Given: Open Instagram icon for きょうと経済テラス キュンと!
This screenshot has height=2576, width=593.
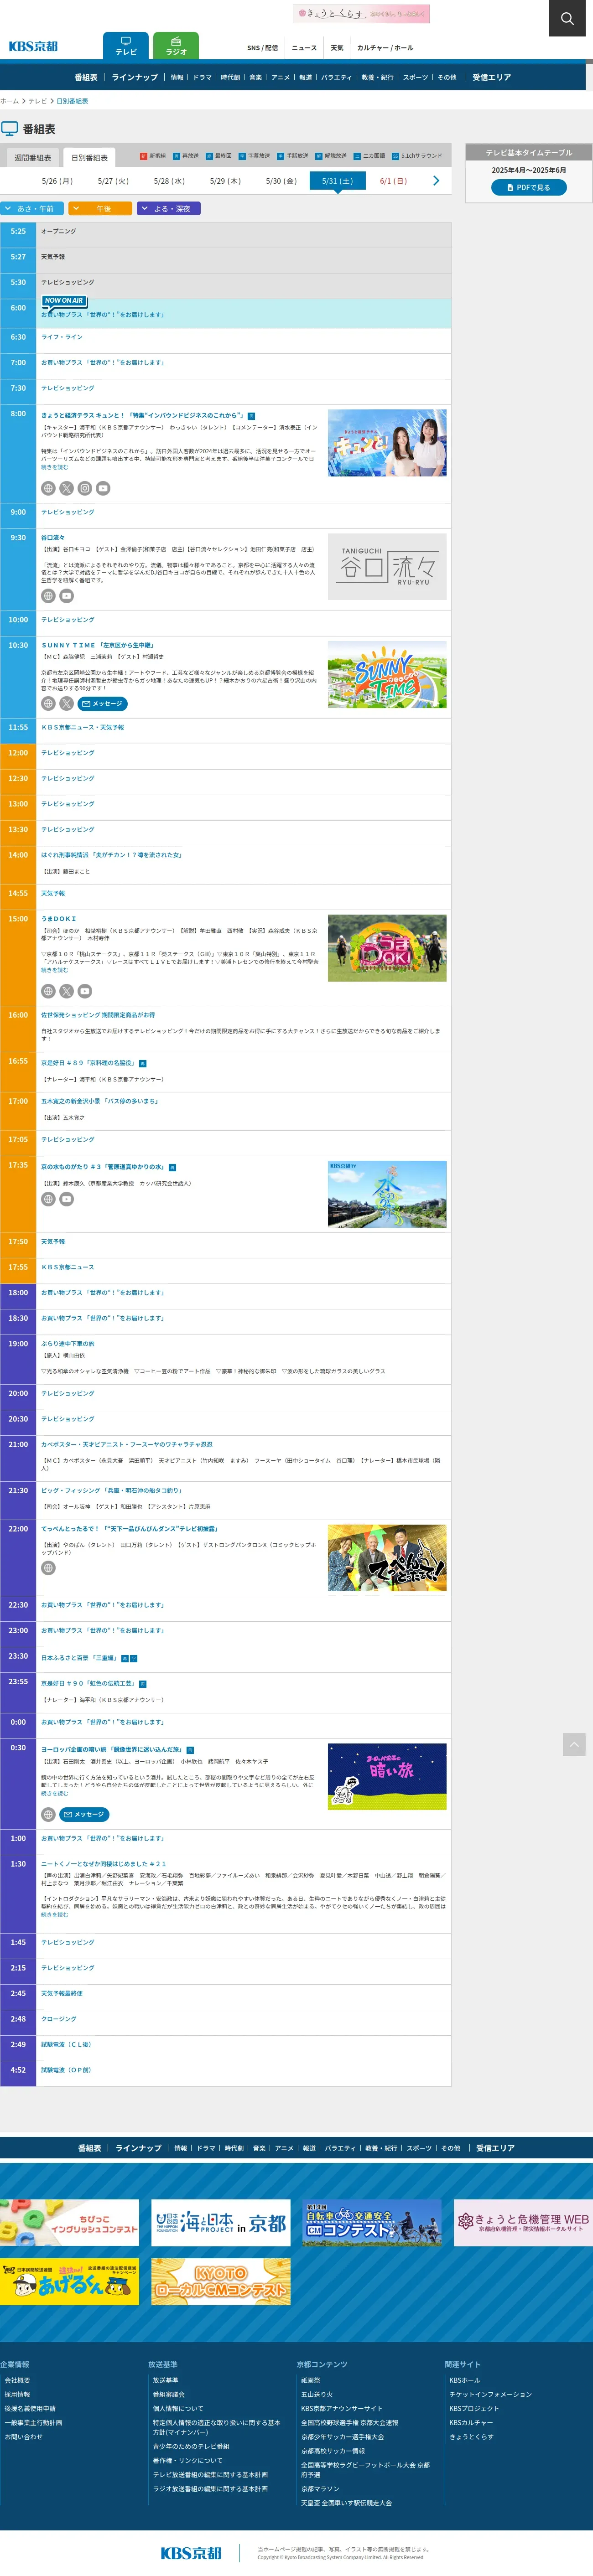Looking at the screenshot, I should click(x=85, y=488).
